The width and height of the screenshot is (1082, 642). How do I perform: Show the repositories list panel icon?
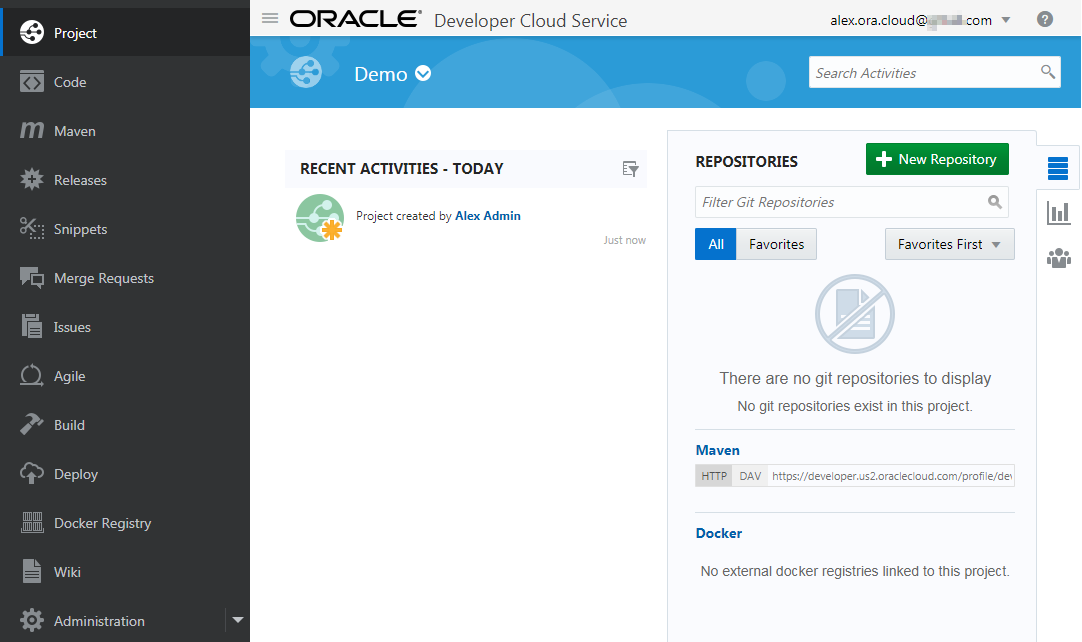1058,168
